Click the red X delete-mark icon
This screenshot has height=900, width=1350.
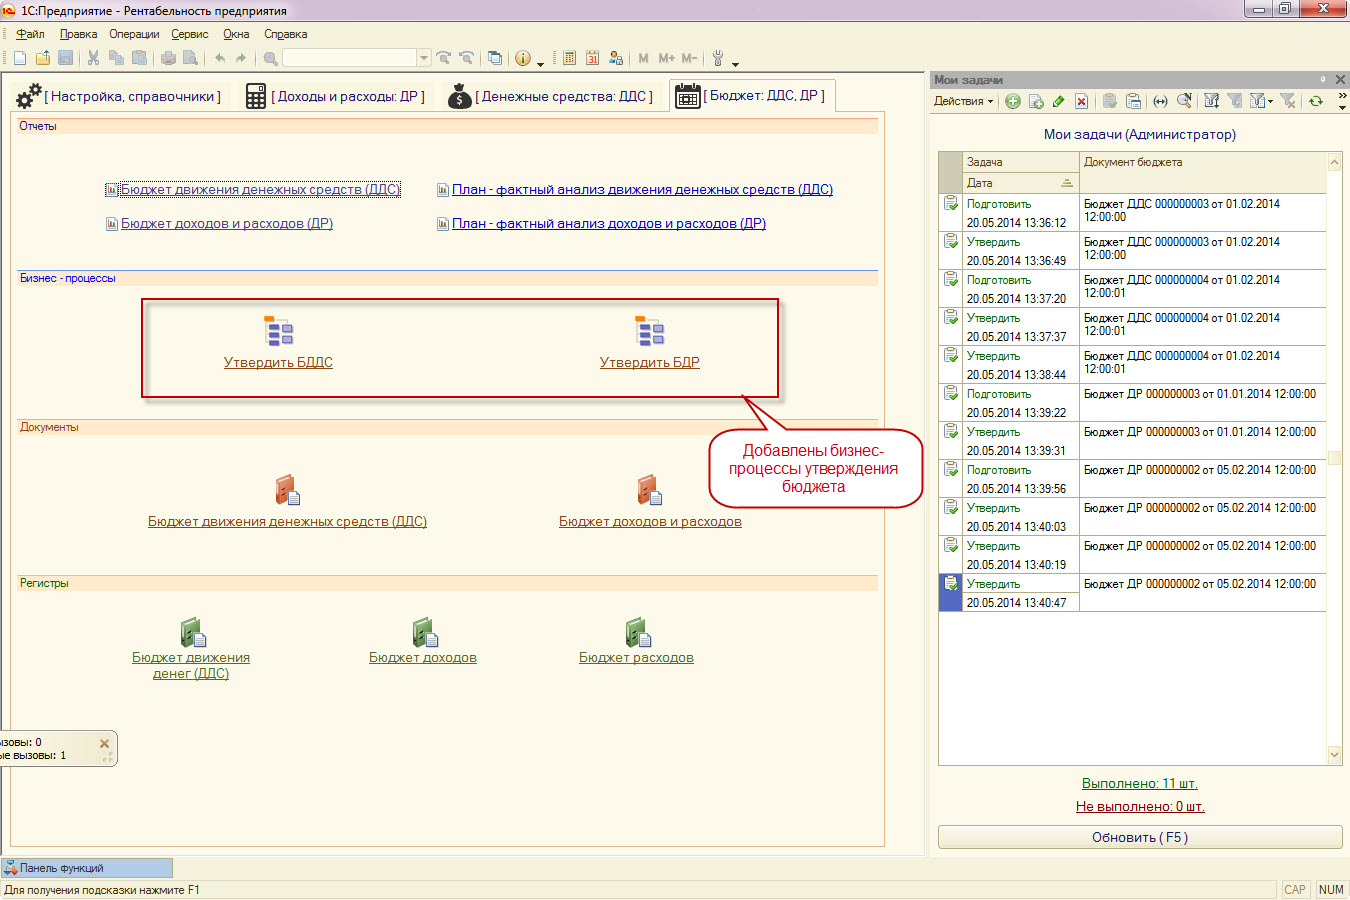coord(1082,101)
